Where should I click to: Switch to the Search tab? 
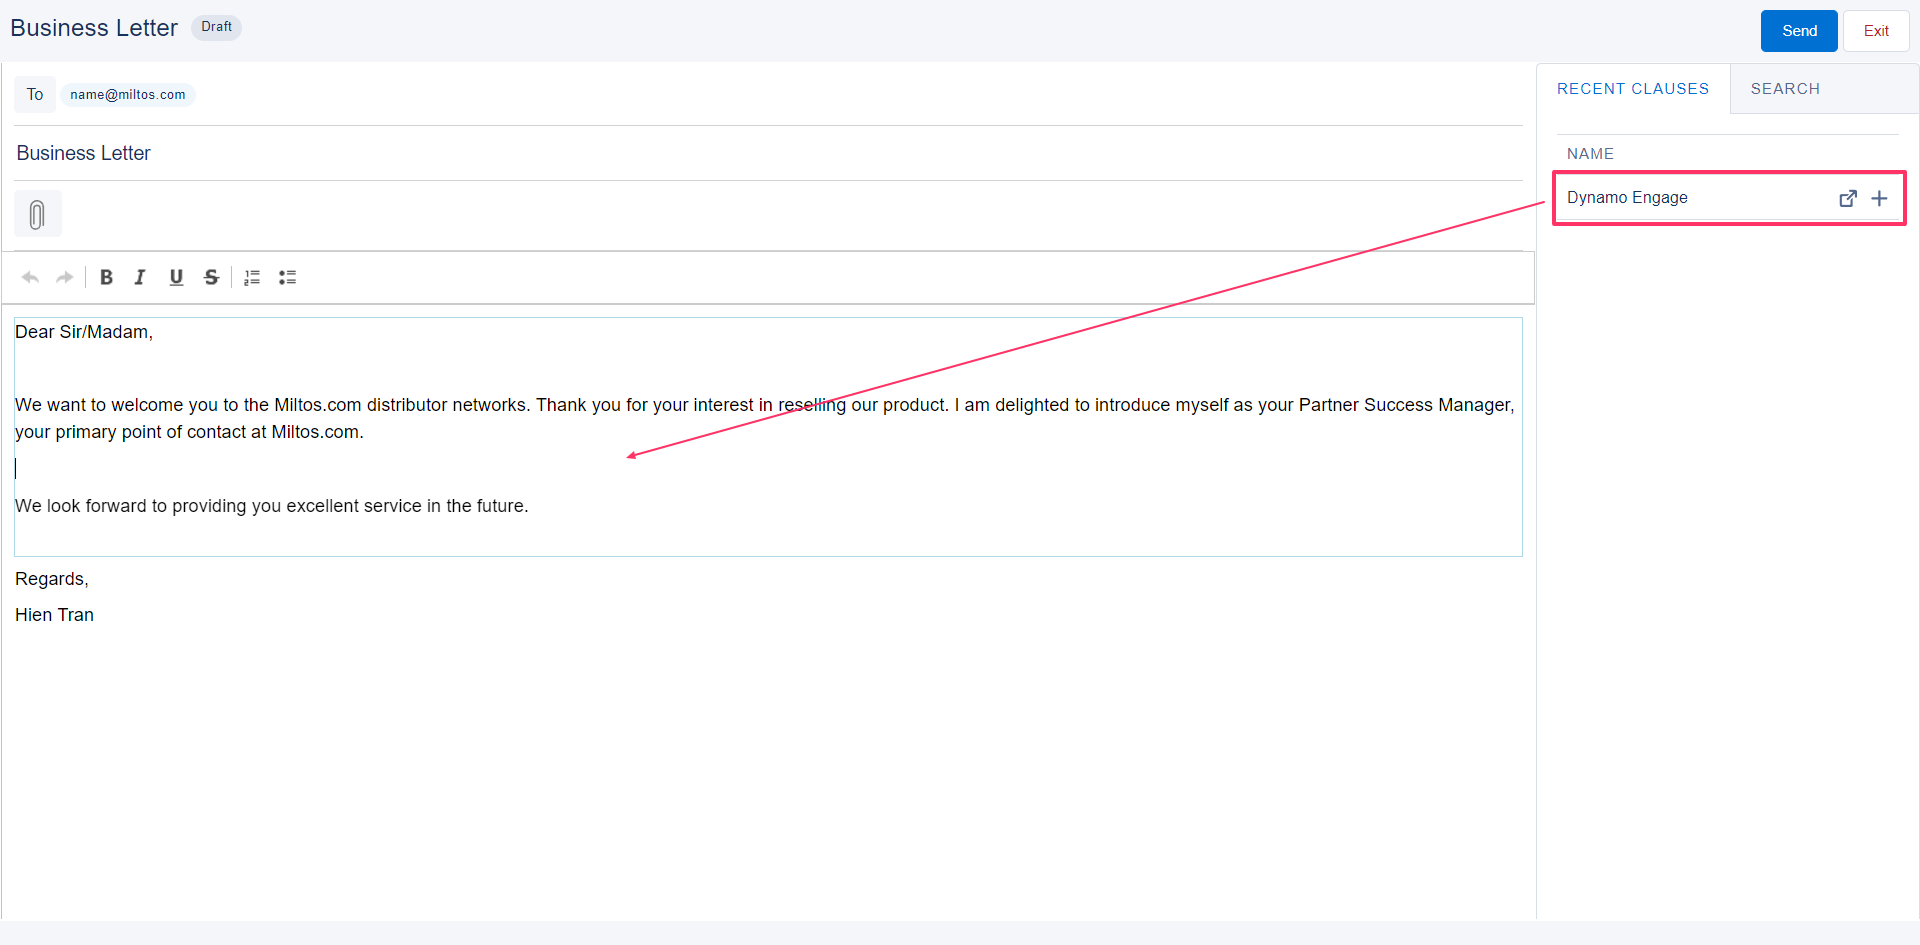(x=1785, y=89)
